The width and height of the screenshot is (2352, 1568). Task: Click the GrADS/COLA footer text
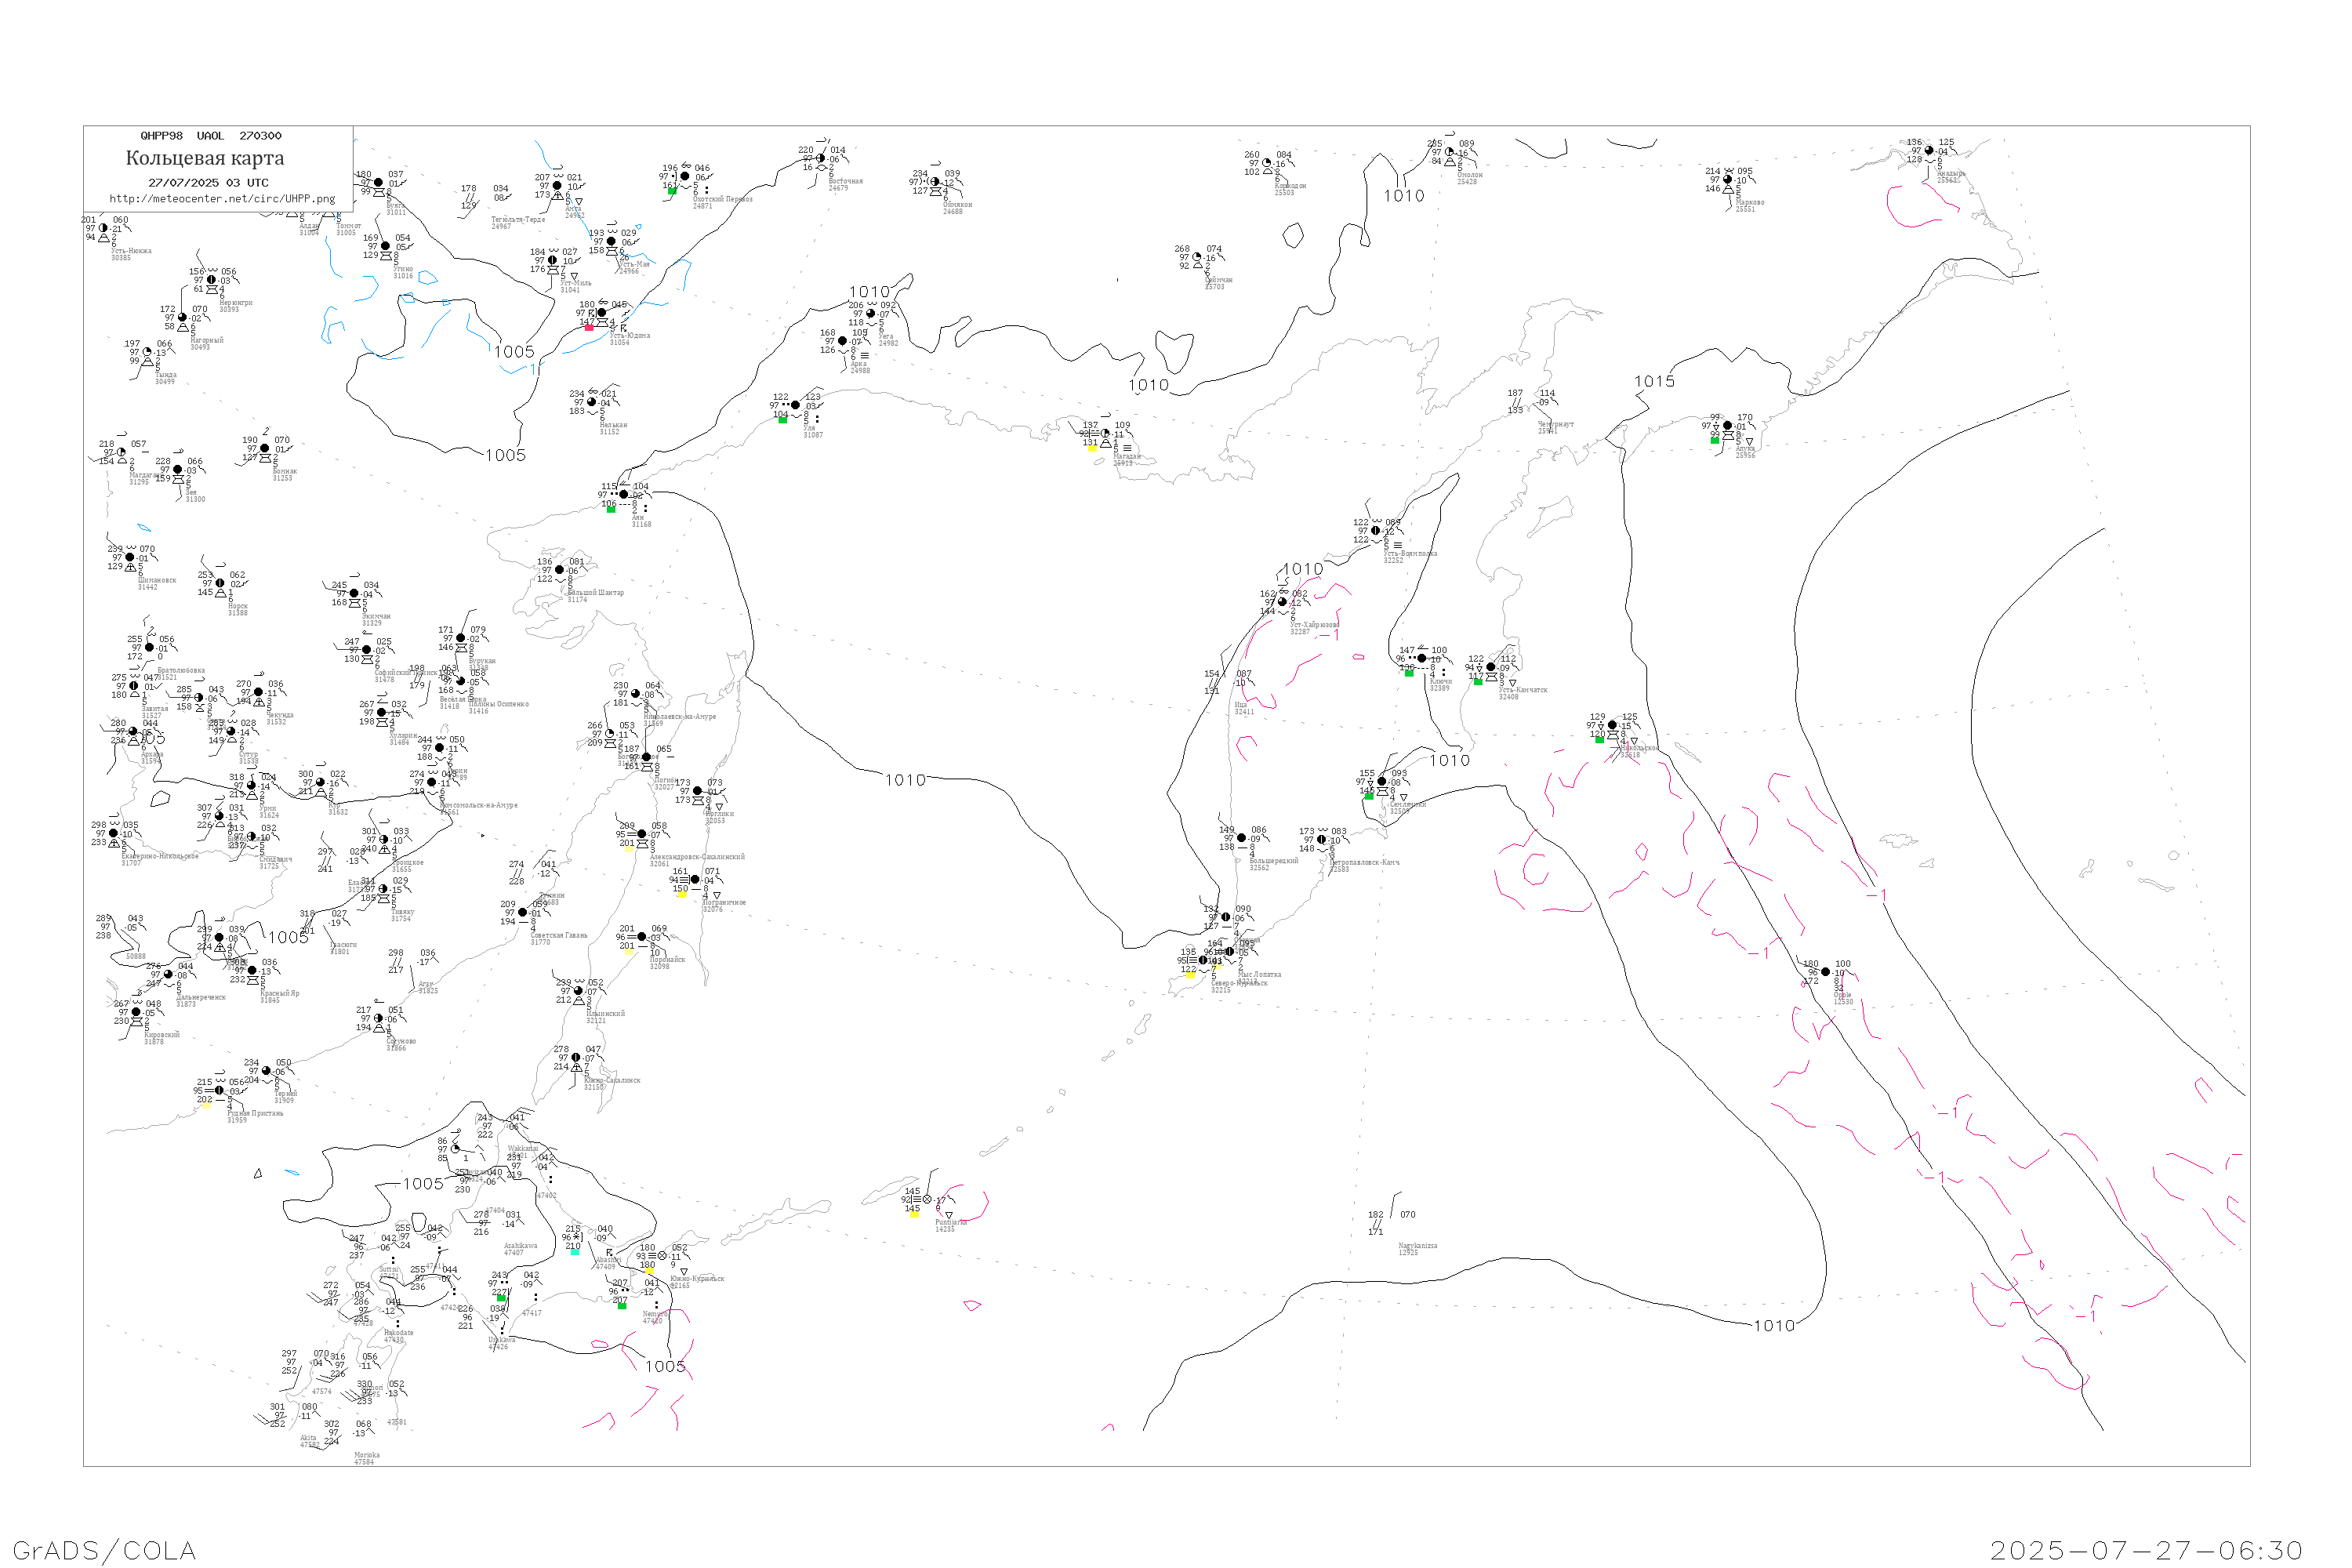pos(104,1550)
